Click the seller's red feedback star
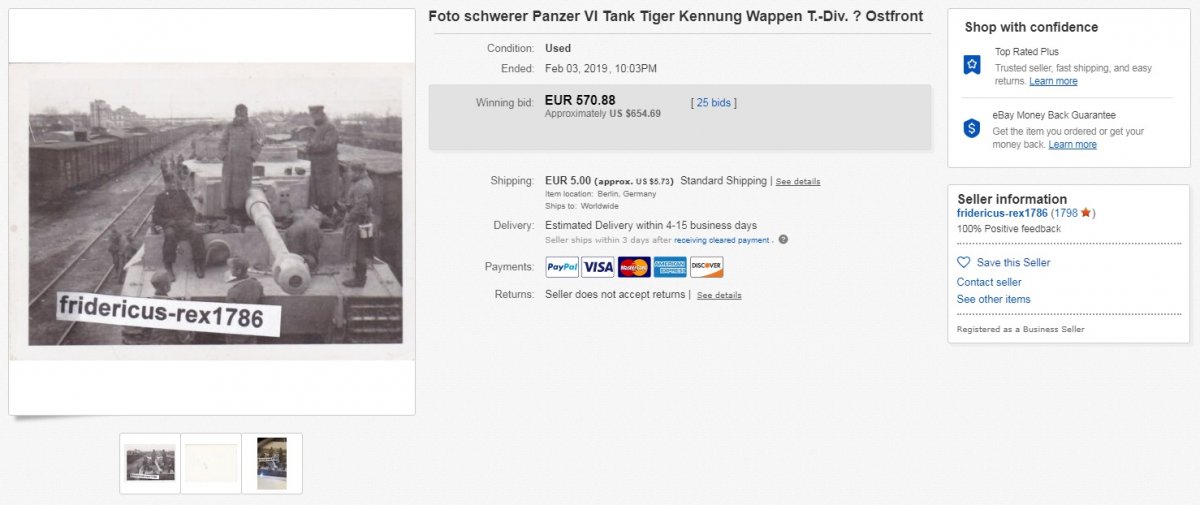1200x505 pixels. pyautogui.click(x=1087, y=213)
